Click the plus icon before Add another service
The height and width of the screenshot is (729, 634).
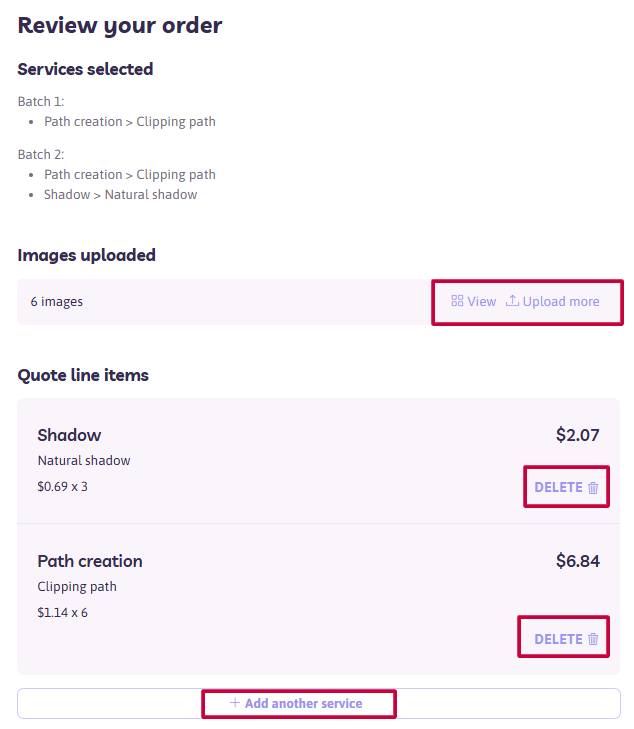tap(235, 702)
